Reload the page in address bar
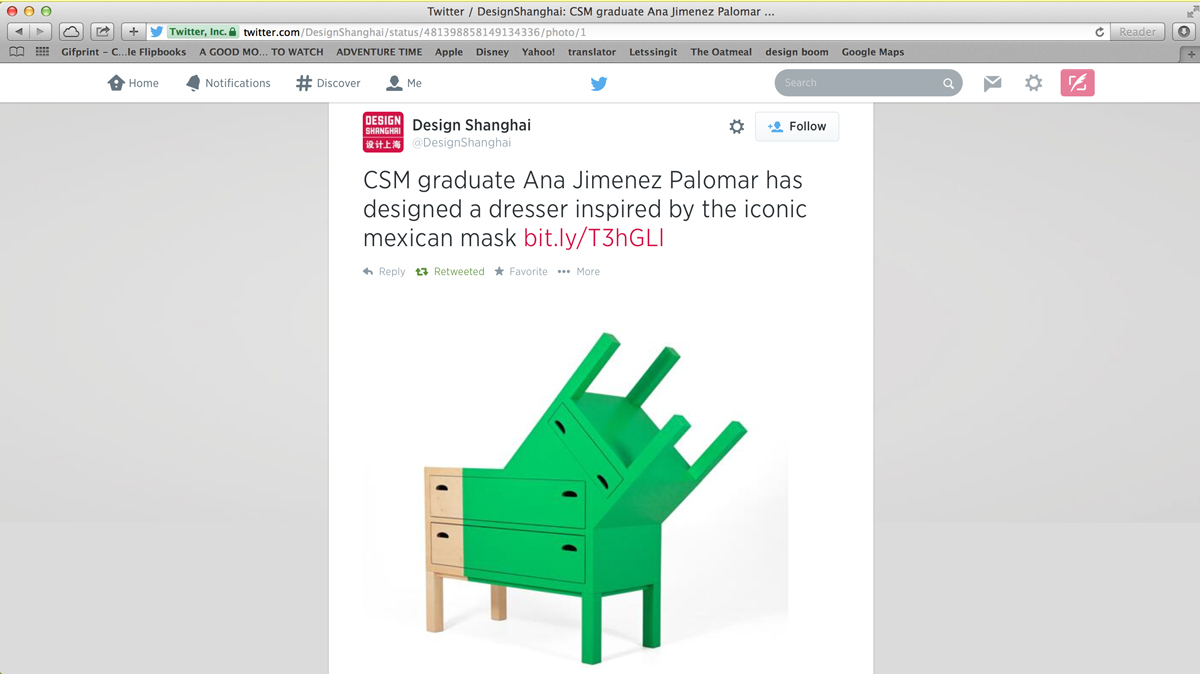The image size is (1200, 674). coord(1100,32)
